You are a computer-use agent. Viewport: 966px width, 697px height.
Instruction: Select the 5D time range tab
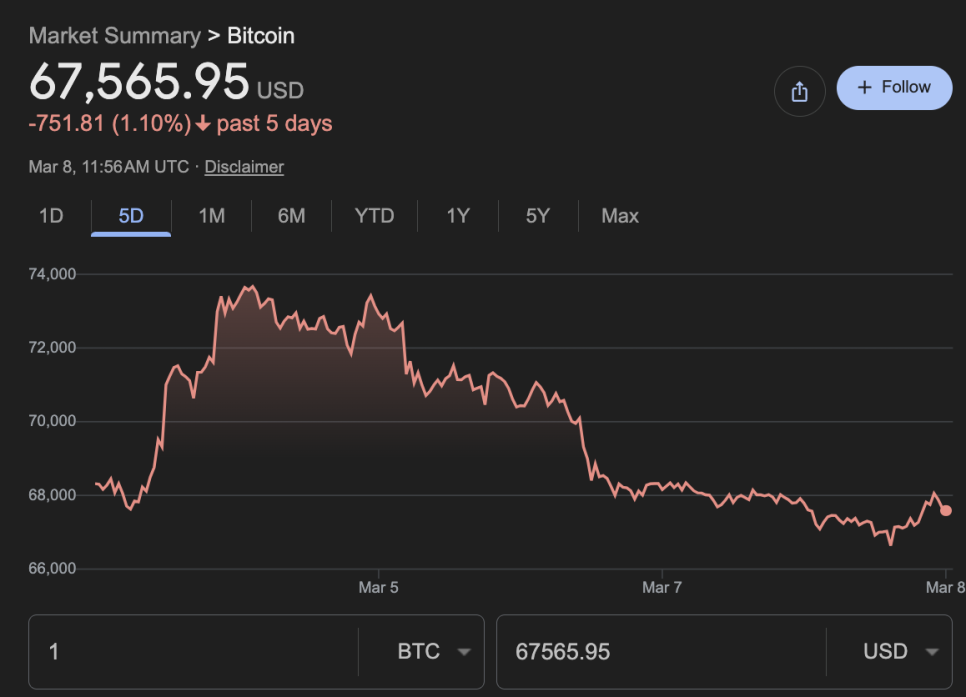(131, 216)
